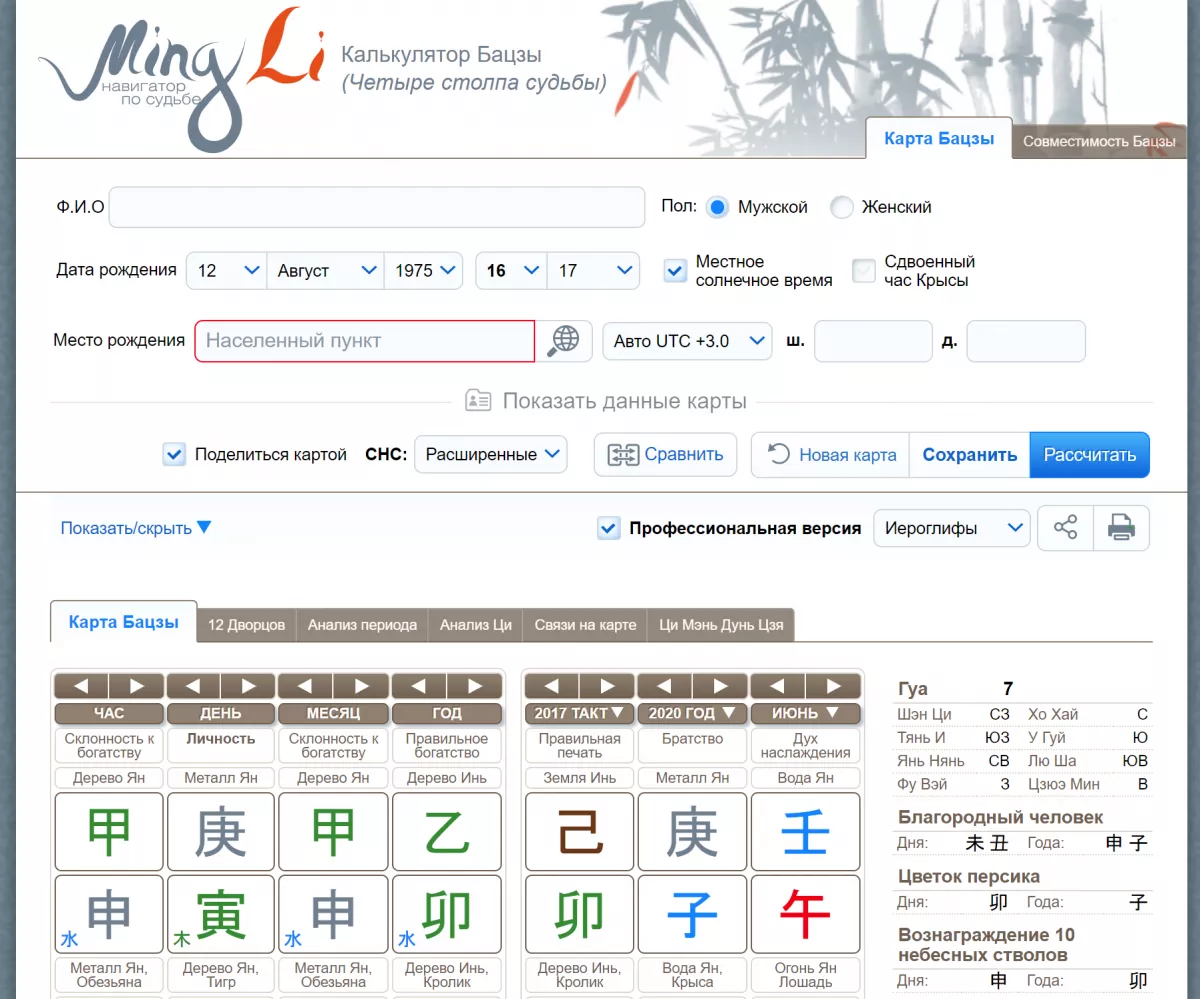This screenshot has width=1200, height=999.
Task: Switch to Совместимость Бацзы tab
Action: coord(1099,141)
